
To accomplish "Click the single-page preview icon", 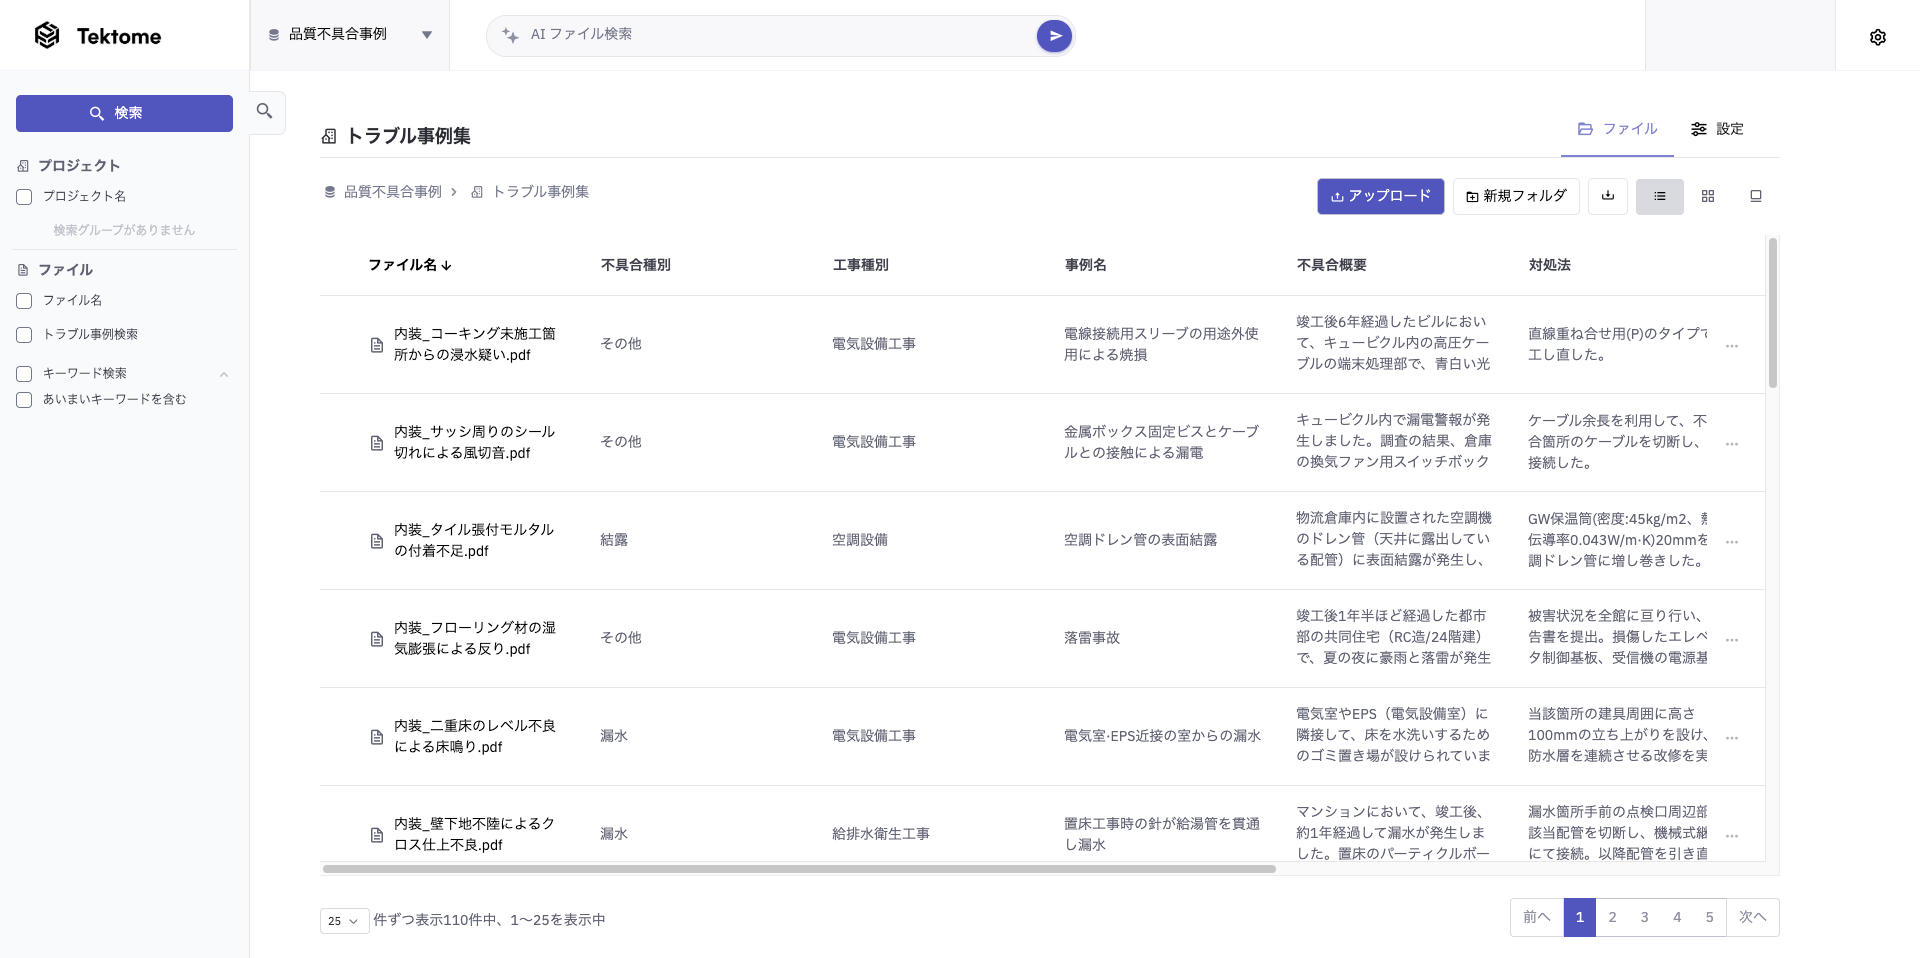I will pyautogui.click(x=1755, y=196).
